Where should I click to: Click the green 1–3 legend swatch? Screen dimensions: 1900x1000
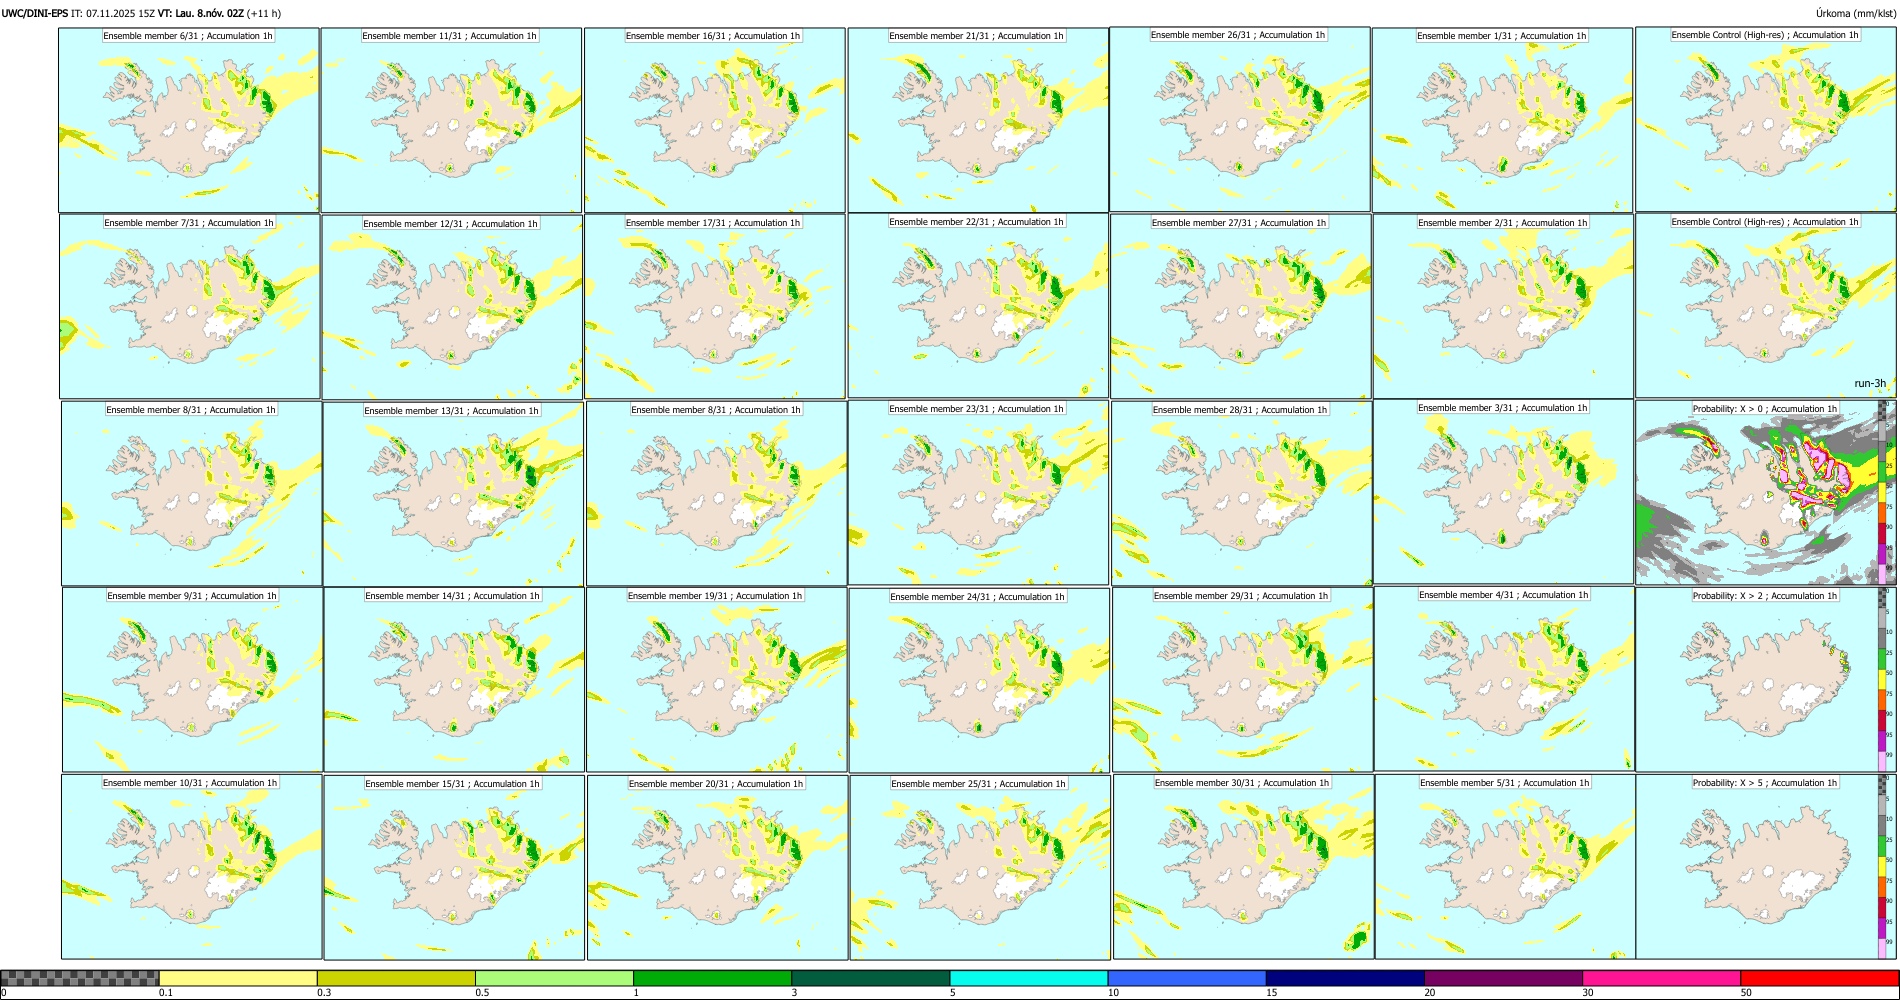tap(712, 978)
